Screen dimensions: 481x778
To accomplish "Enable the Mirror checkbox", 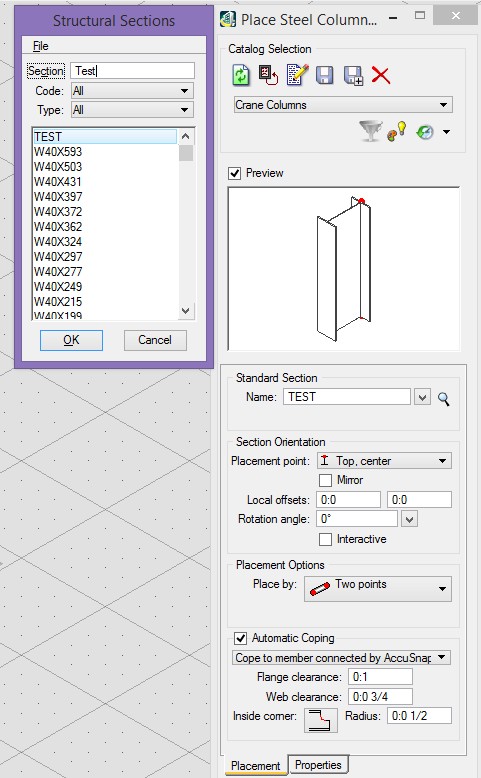I will click(x=326, y=480).
